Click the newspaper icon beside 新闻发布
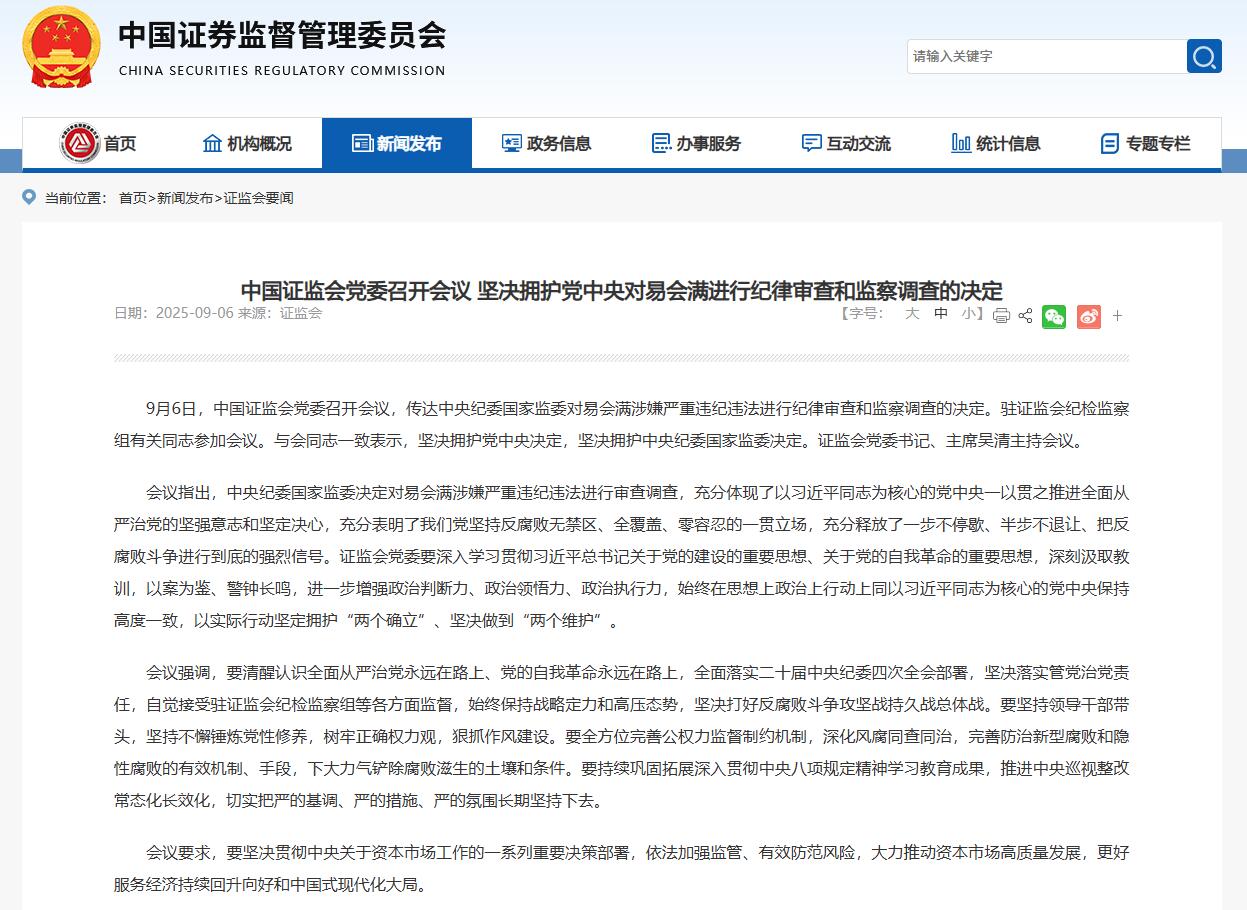This screenshot has width=1247, height=910. [x=362, y=143]
